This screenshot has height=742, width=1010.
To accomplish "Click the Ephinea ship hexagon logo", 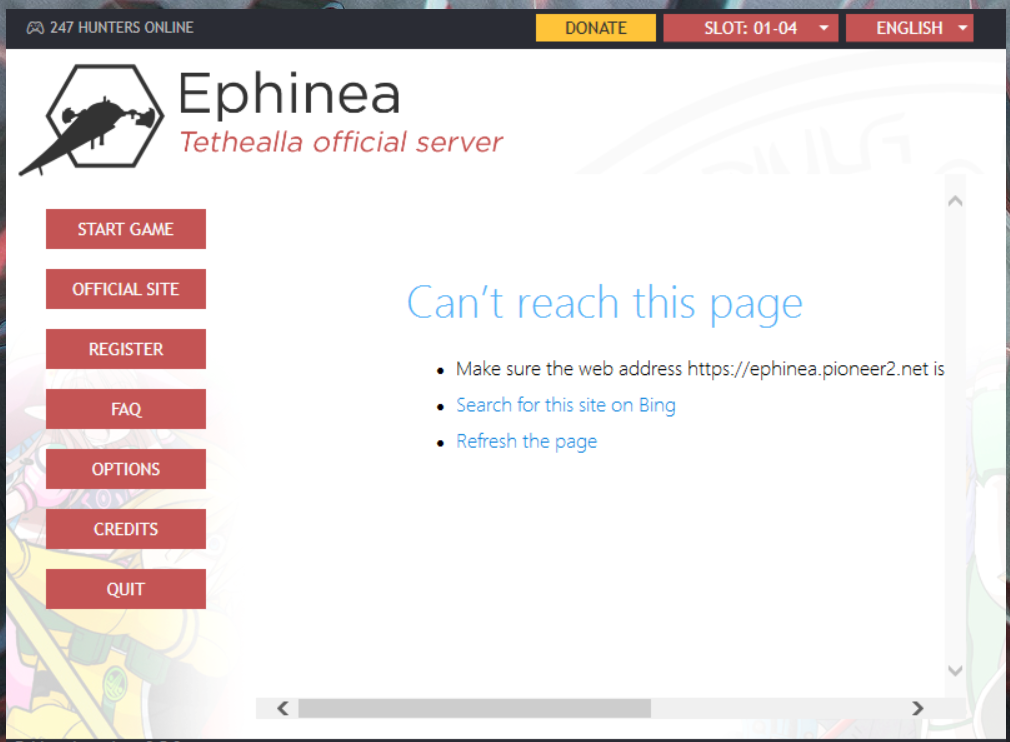I will point(93,119).
